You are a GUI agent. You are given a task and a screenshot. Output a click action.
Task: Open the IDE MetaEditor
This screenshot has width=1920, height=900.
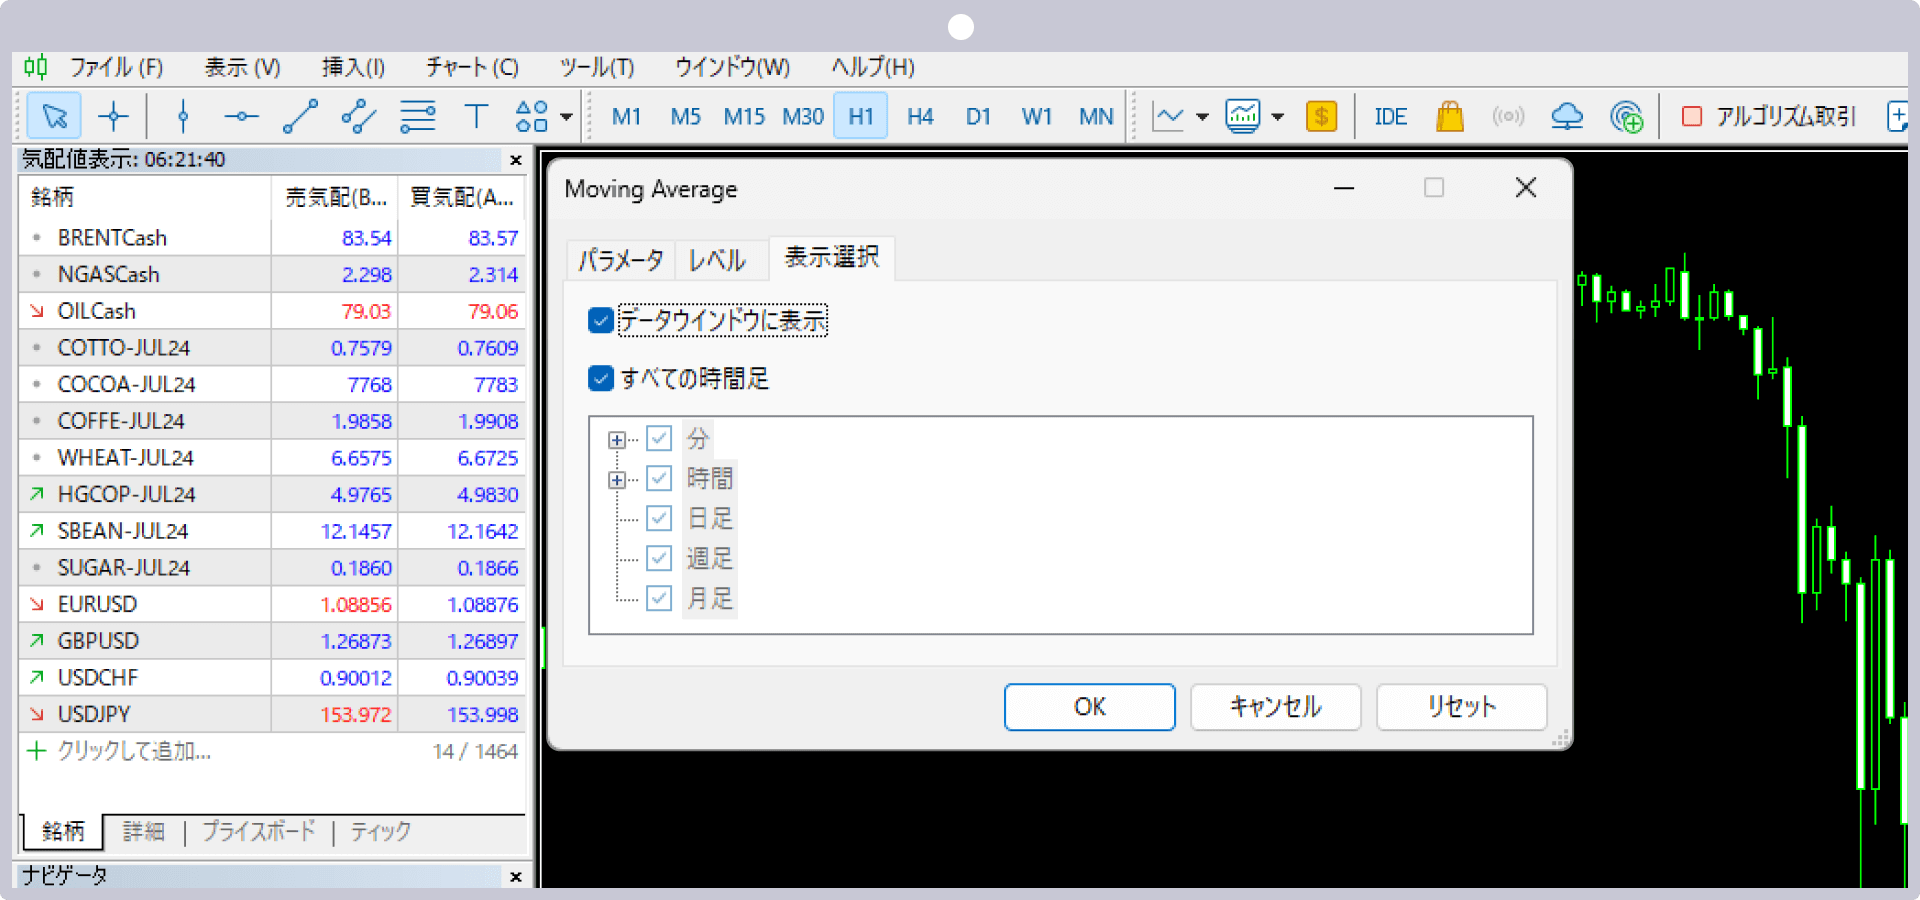coord(1391,117)
